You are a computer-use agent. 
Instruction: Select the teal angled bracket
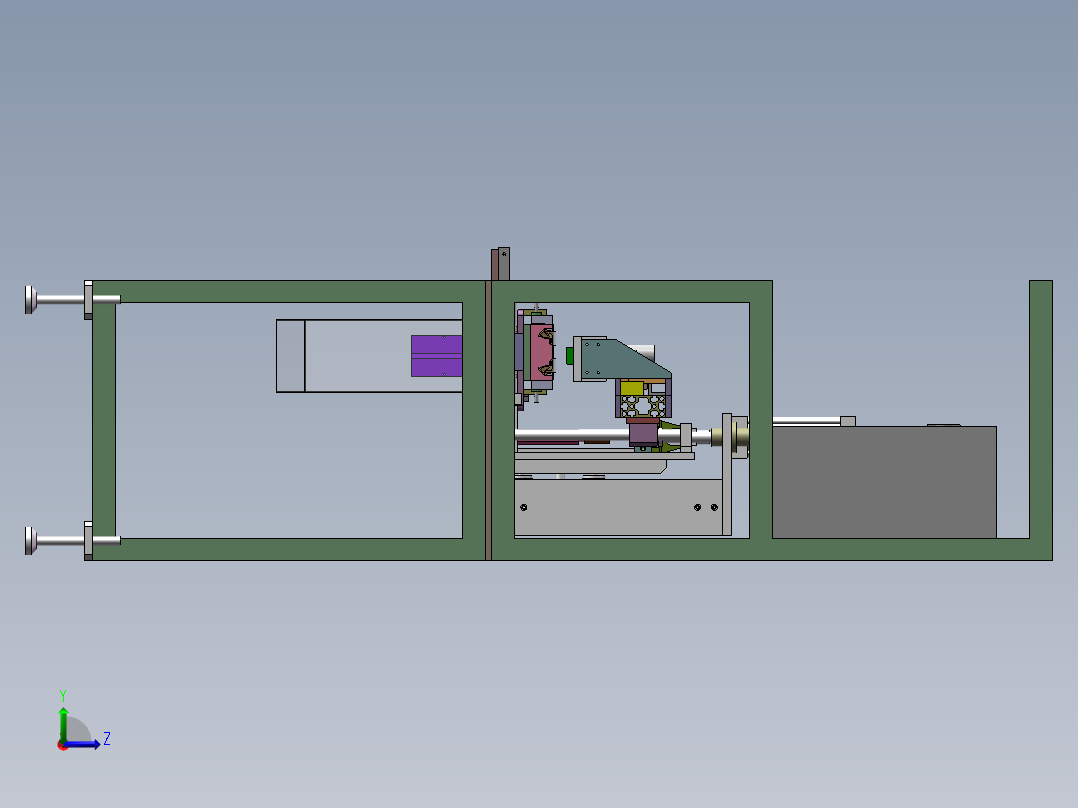coord(622,360)
